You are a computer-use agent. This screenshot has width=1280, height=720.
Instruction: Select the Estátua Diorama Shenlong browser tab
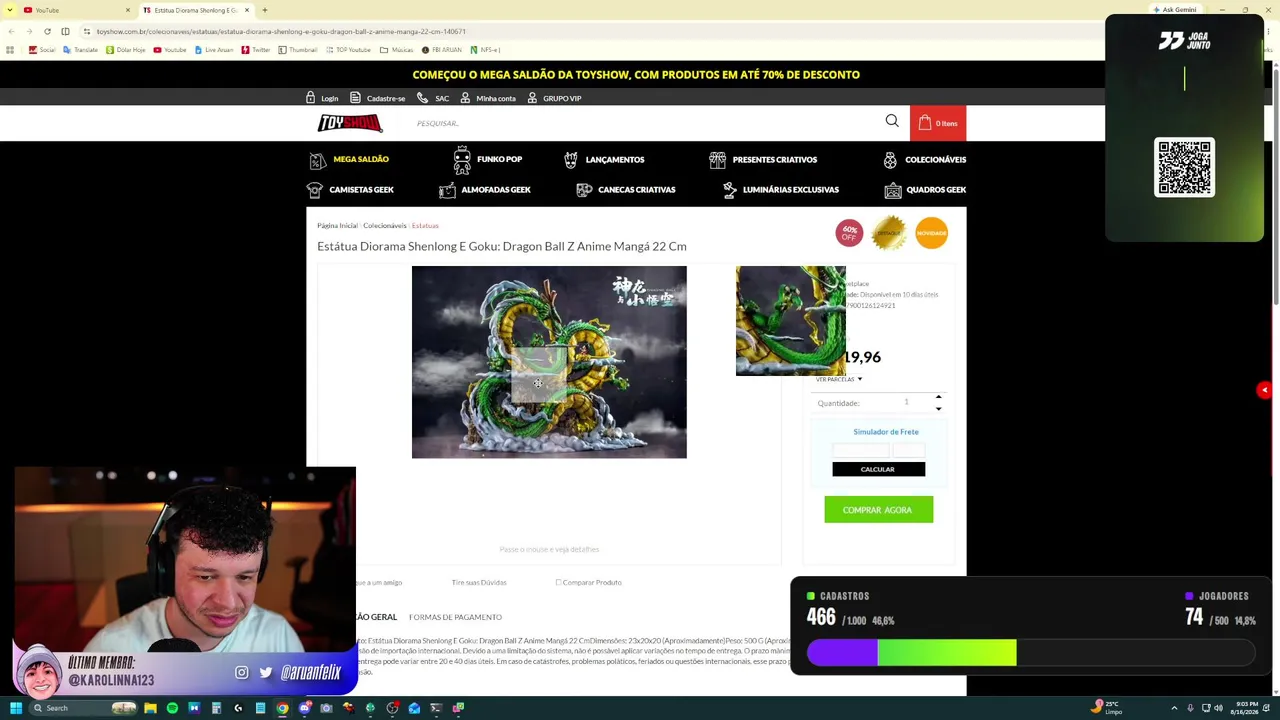(196, 10)
